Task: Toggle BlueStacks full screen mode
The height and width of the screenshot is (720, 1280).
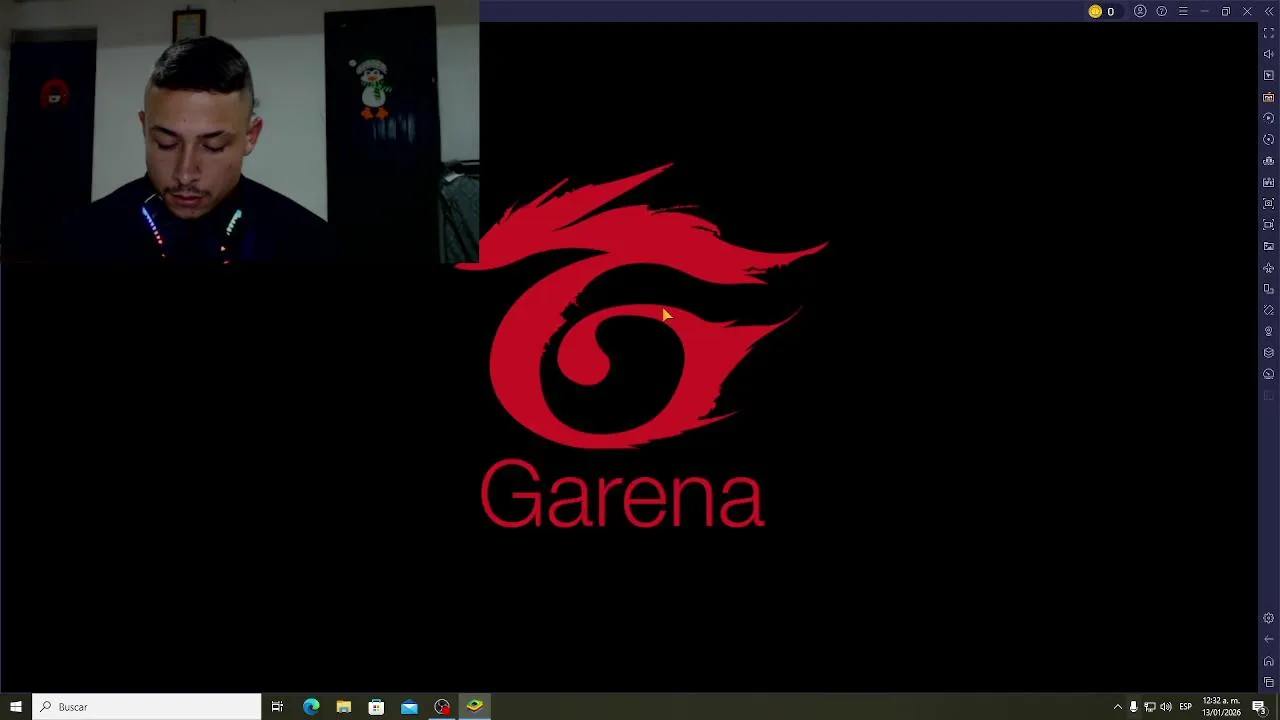Action: pos(1269,33)
